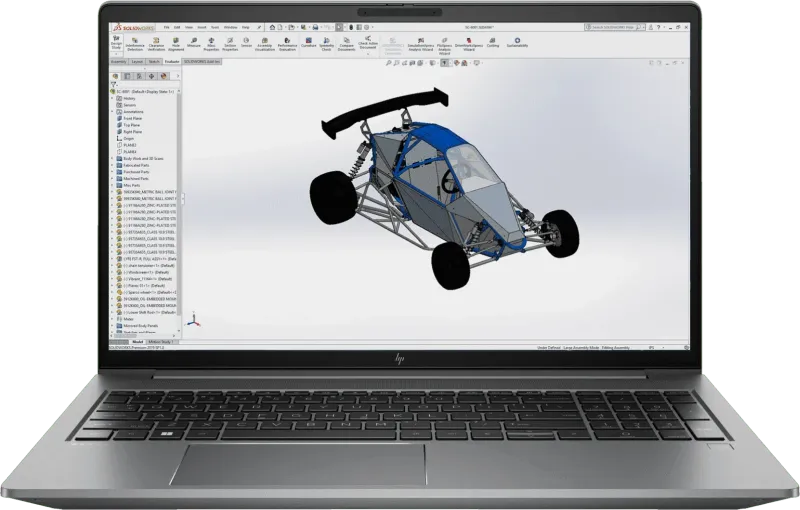Select Top Plane in tree

129,125
